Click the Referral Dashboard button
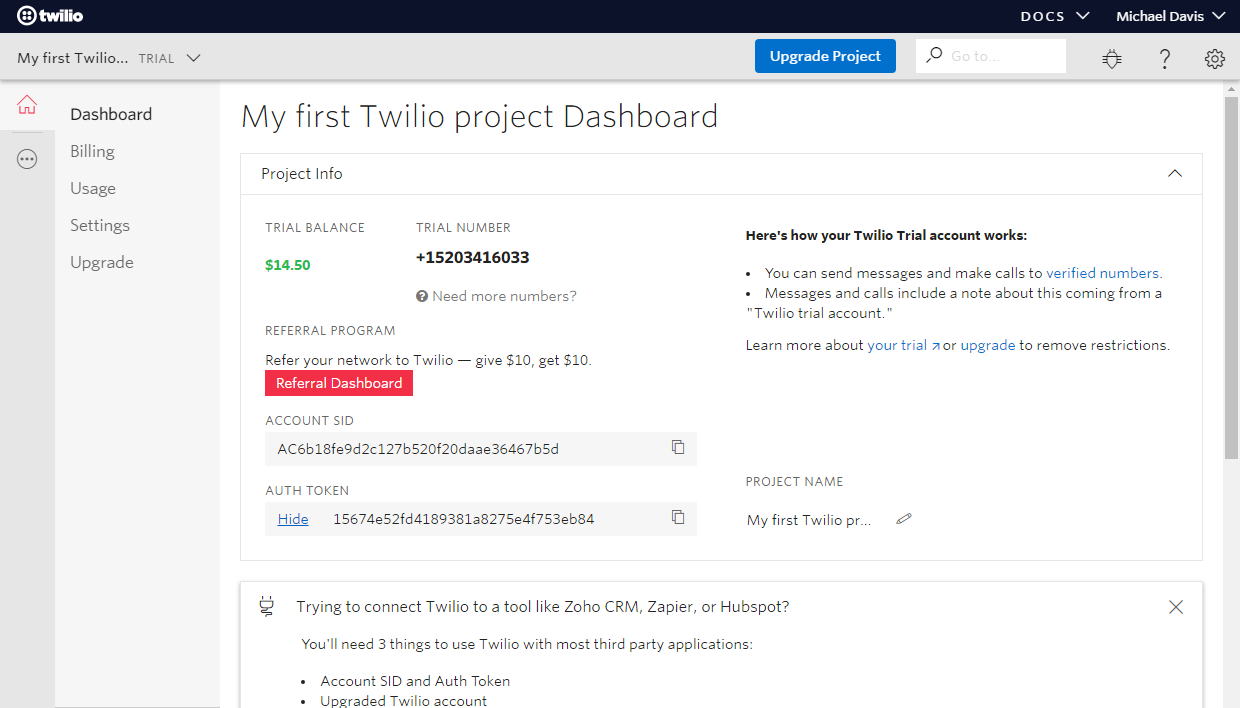The image size is (1240, 708). point(339,383)
